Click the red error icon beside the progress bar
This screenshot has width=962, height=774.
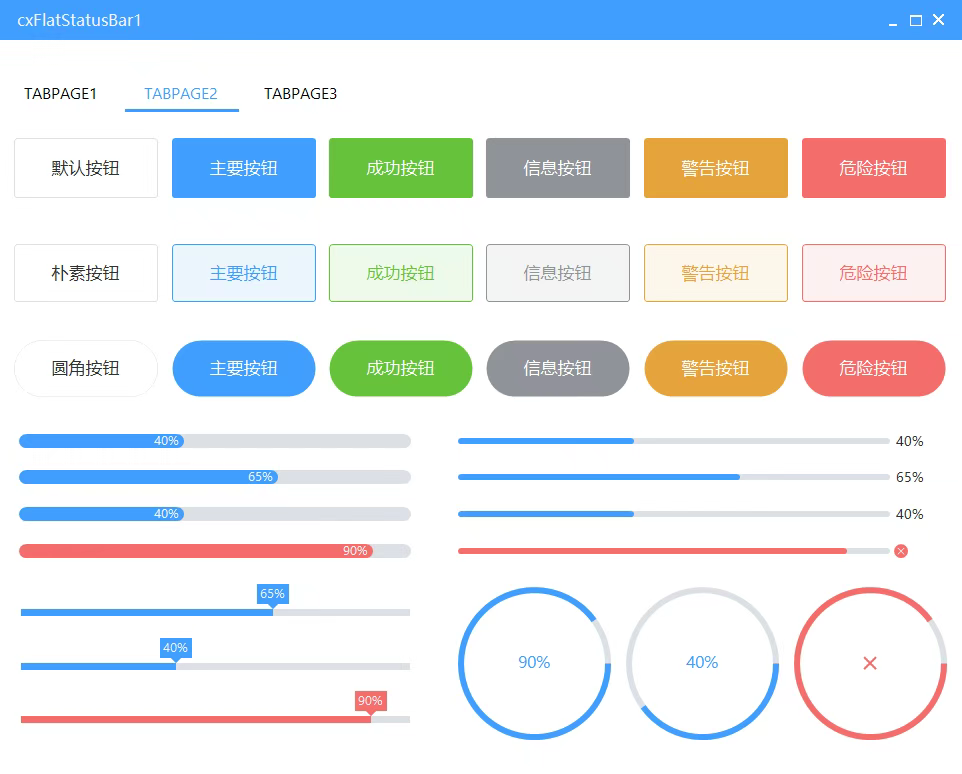coord(901,551)
